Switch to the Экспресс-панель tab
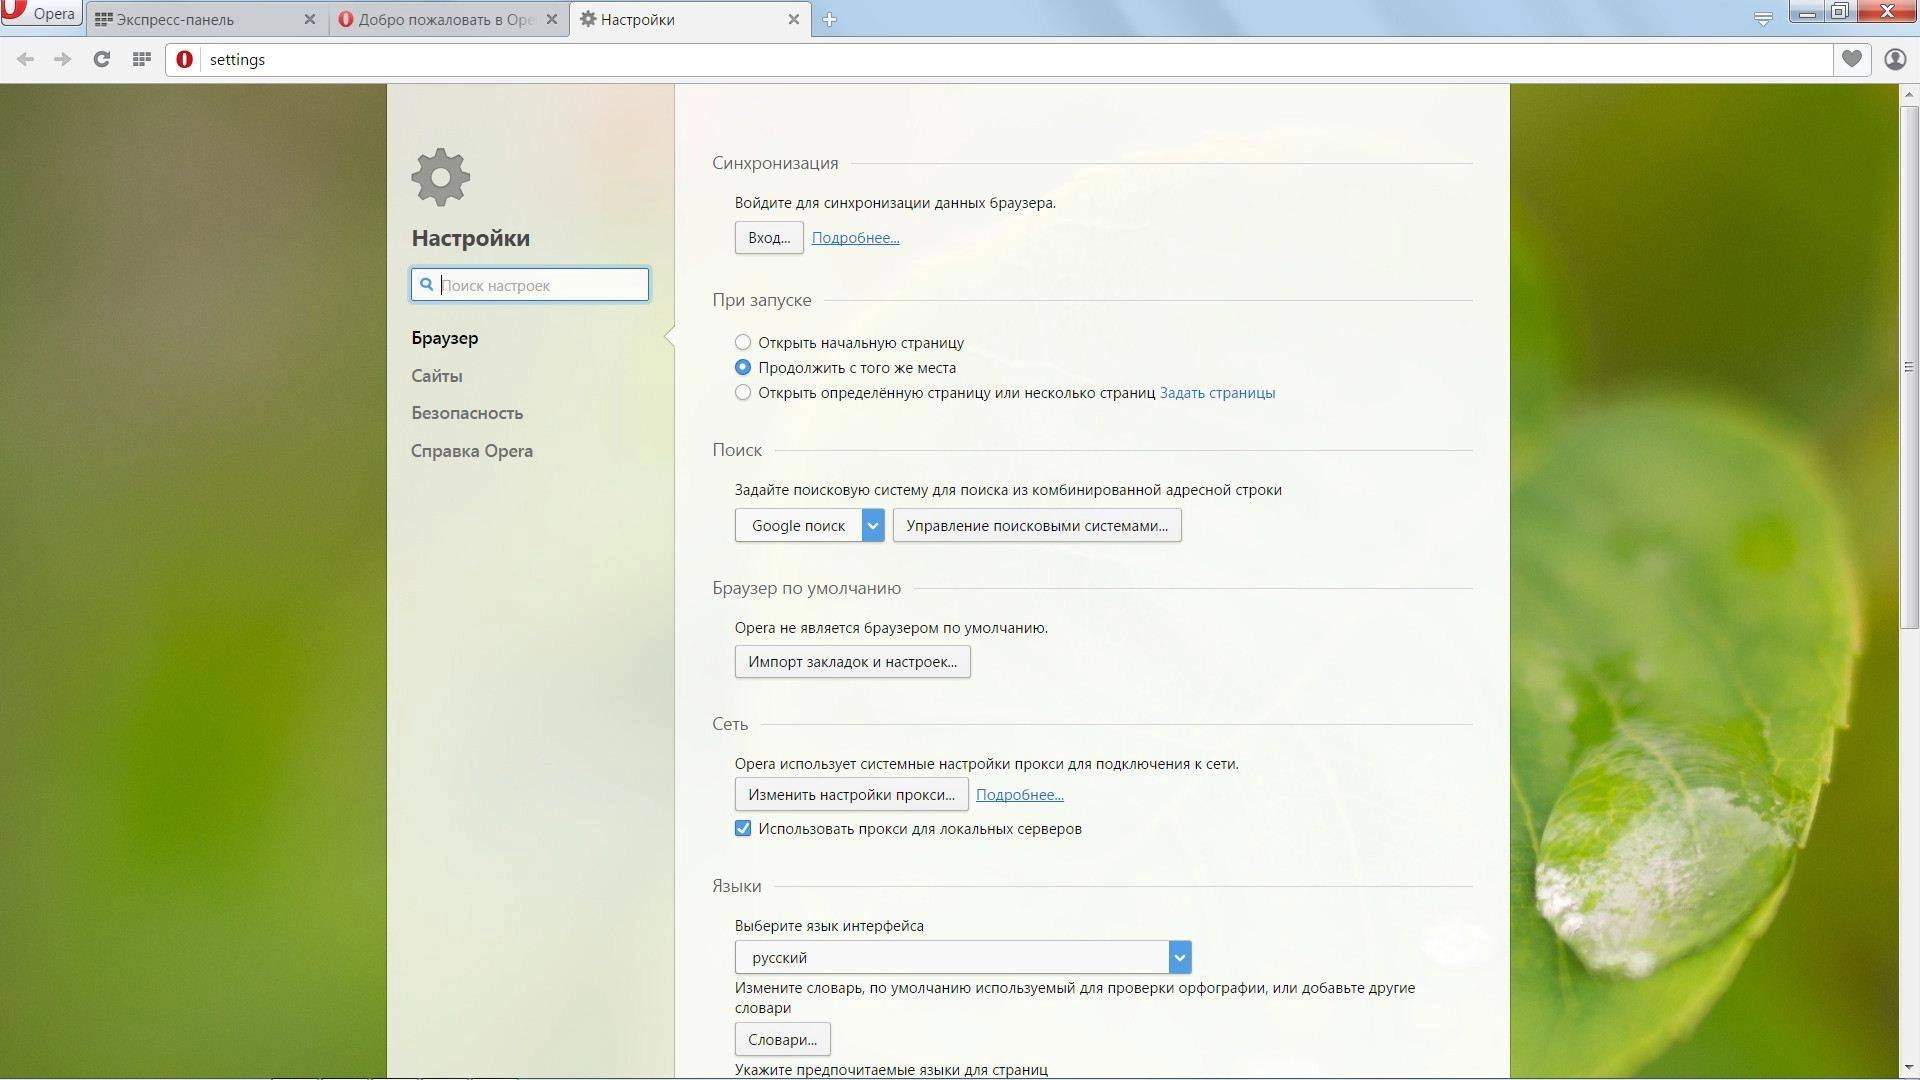The image size is (1920, 1080). coord(206,19)
